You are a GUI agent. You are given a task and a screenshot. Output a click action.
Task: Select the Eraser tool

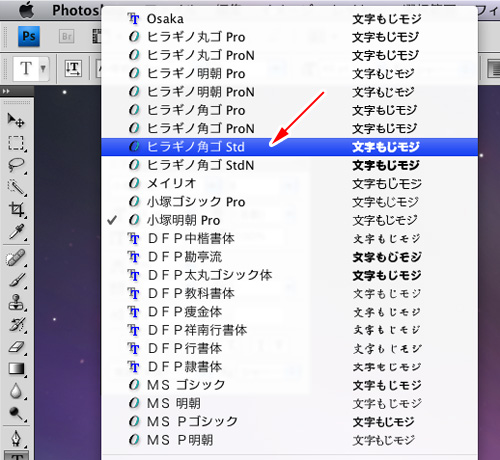[x=16, y=347]
